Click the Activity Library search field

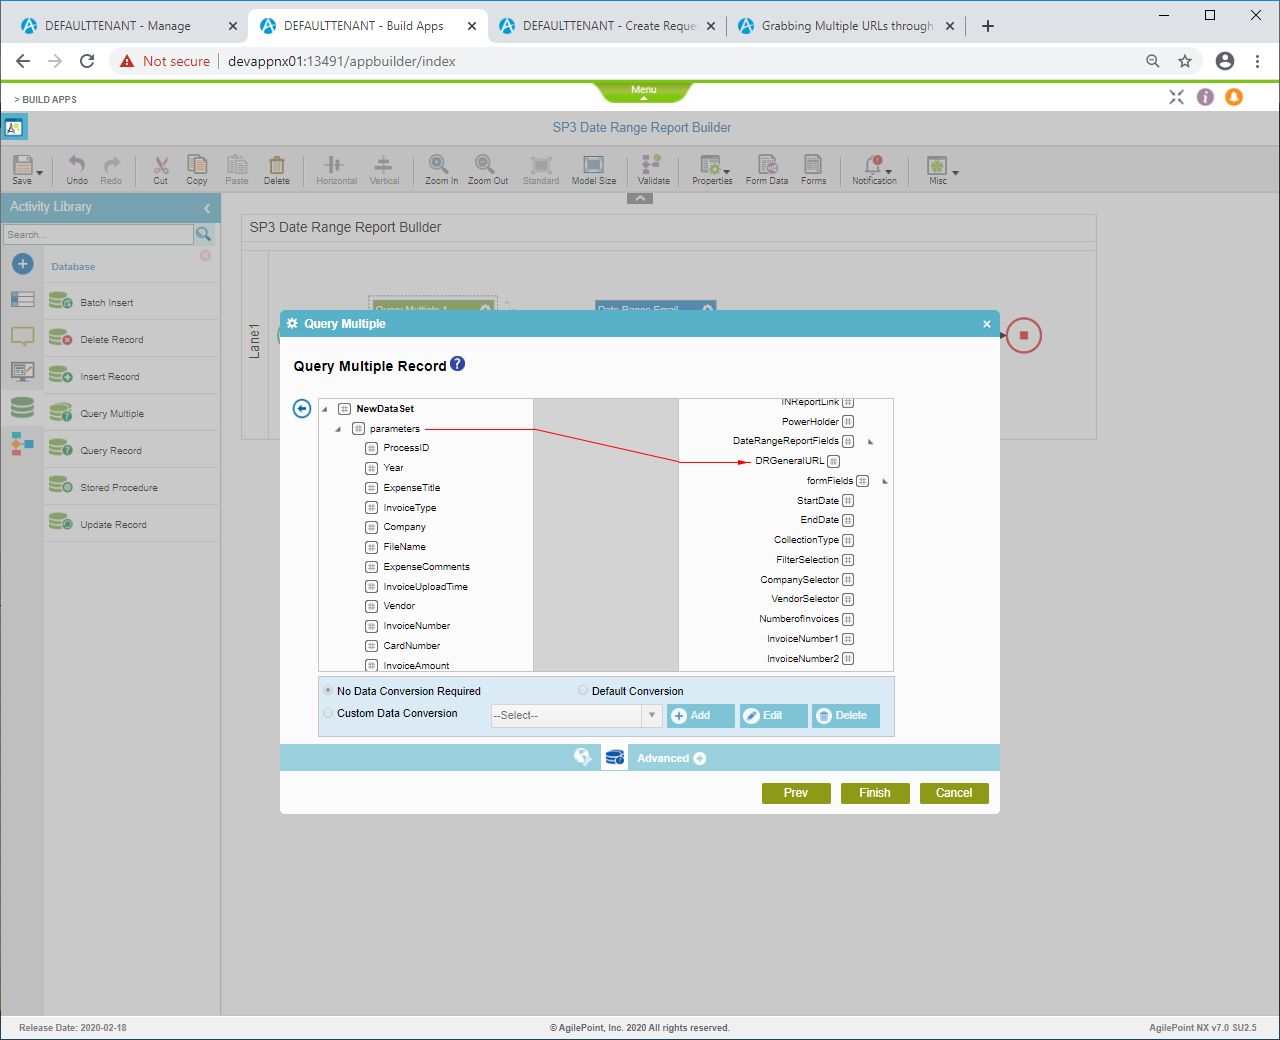(98, 235)
